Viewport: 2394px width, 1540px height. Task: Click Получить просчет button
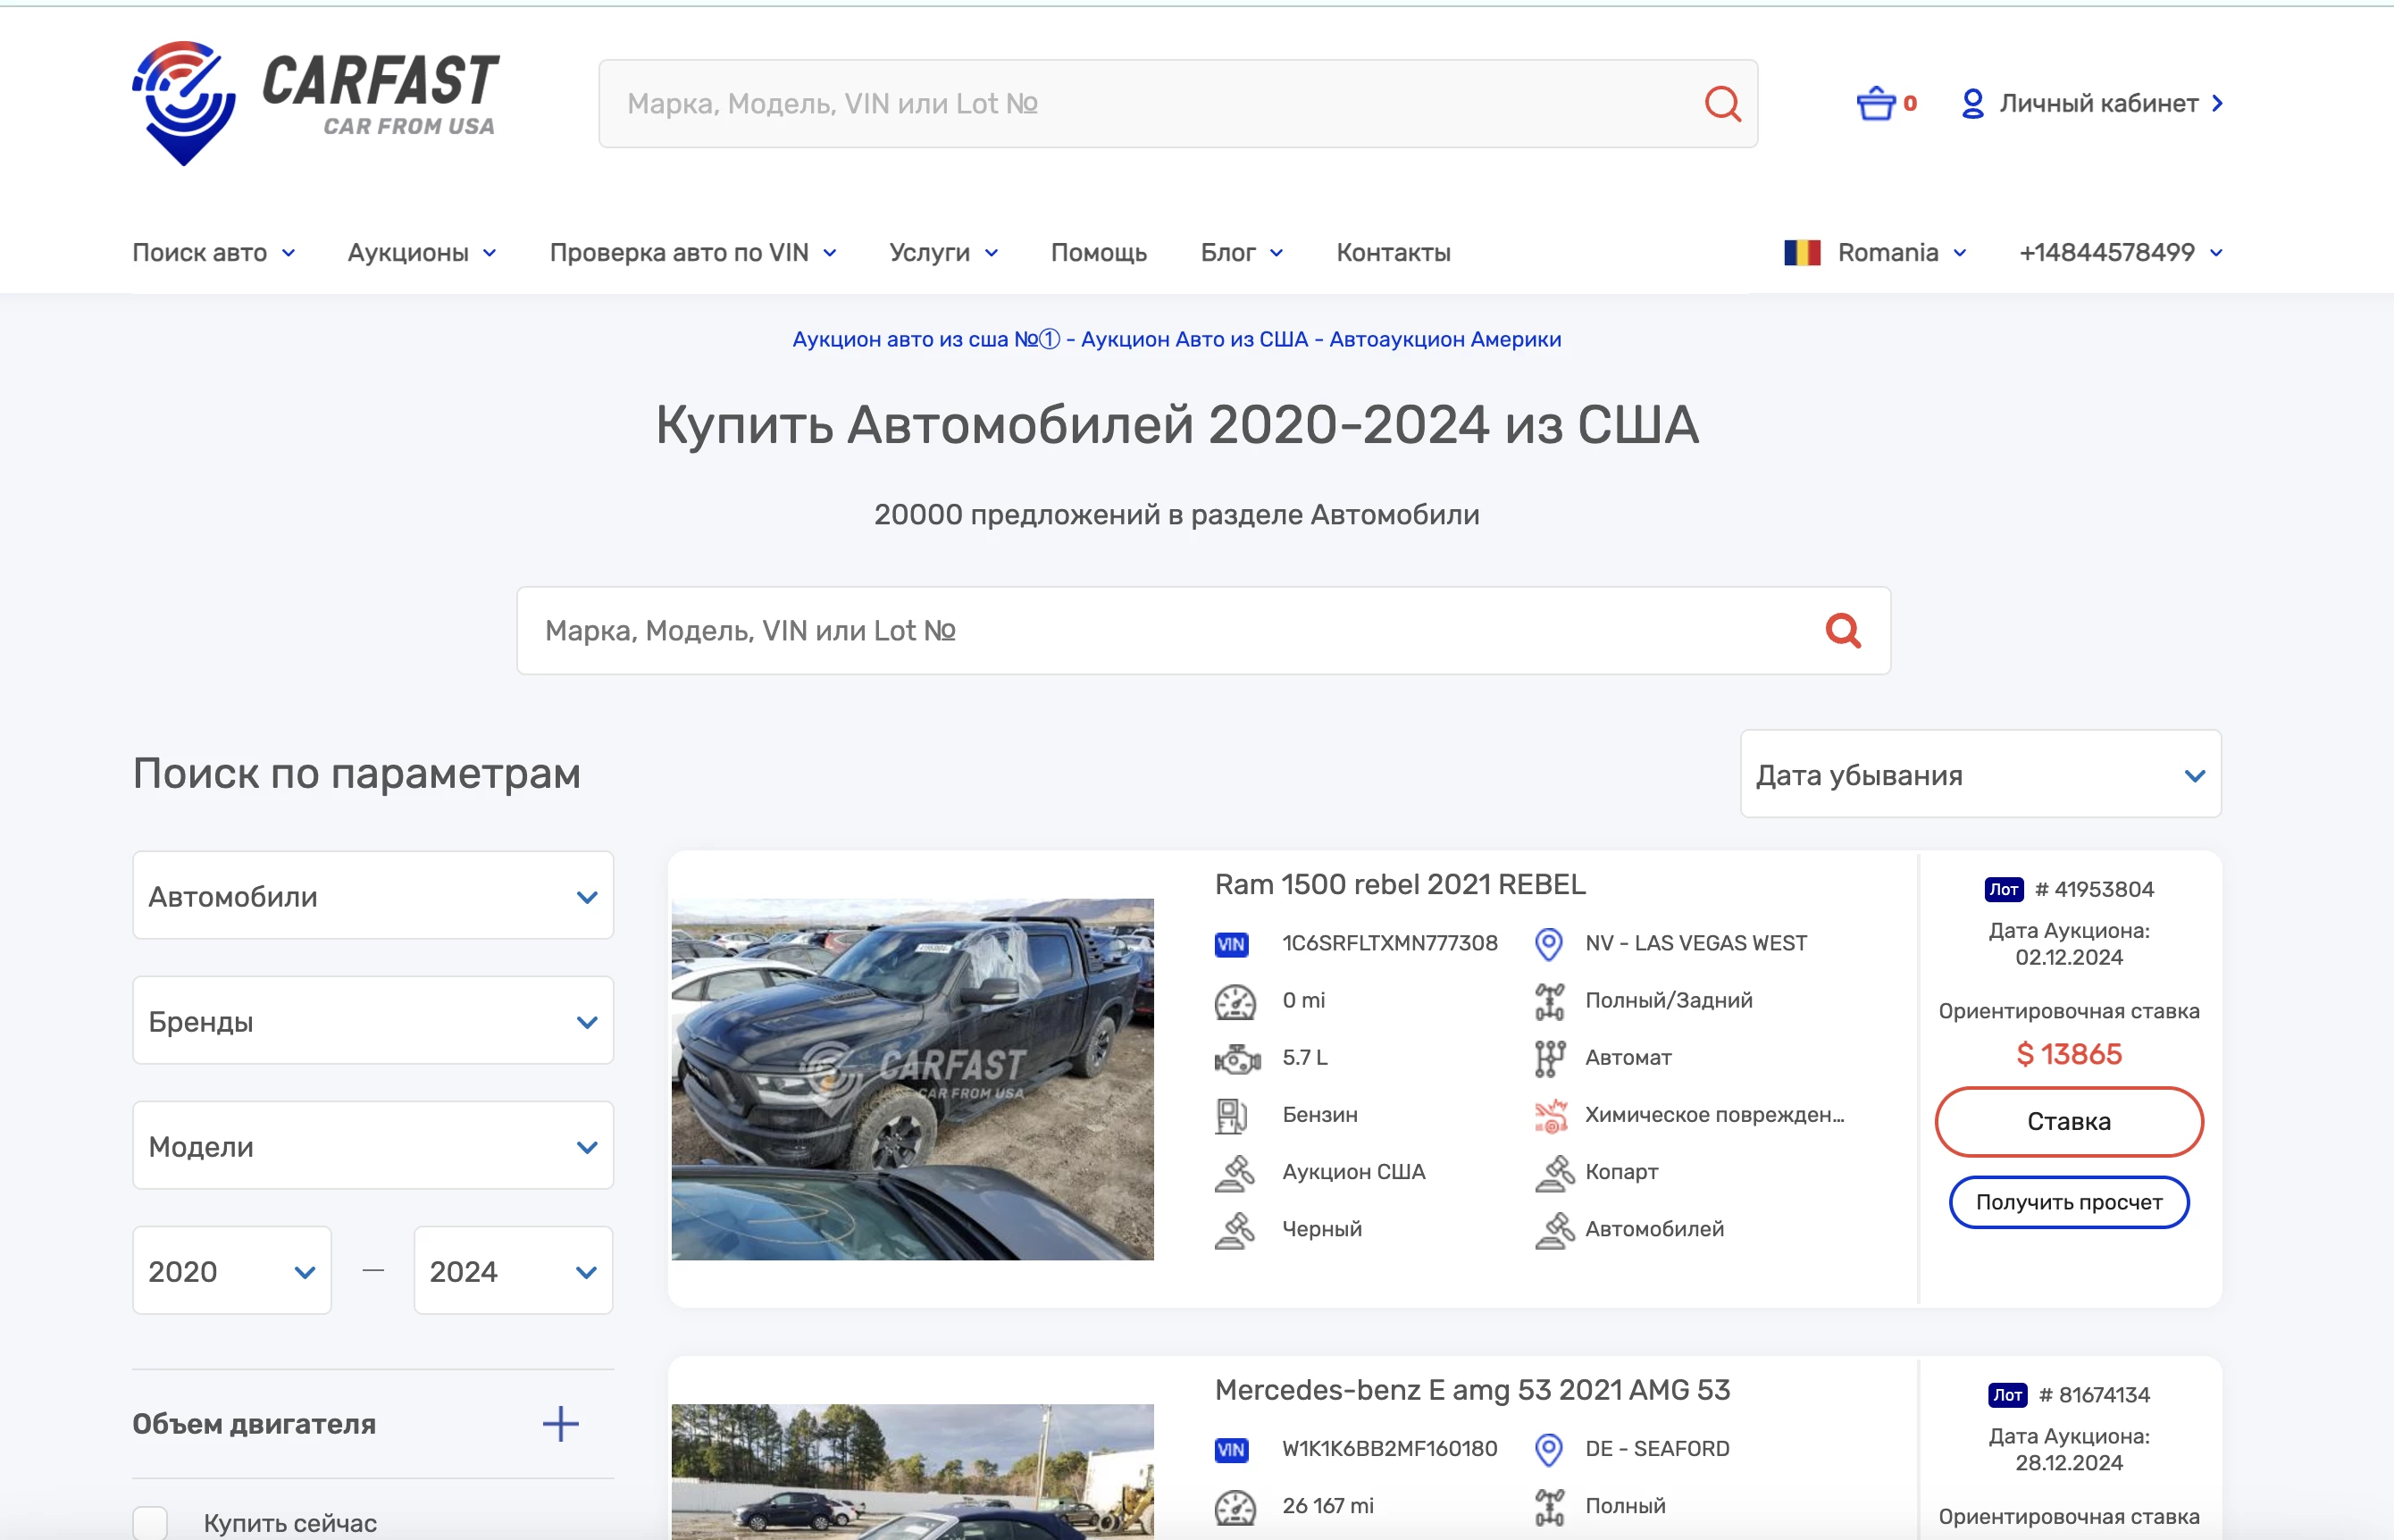coord(2068,1202)
